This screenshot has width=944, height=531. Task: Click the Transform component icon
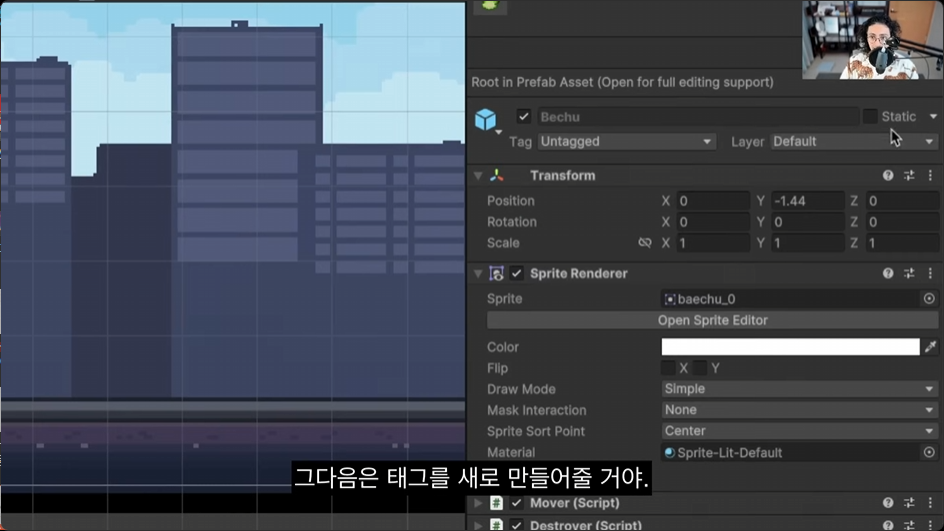click(497, 175)
